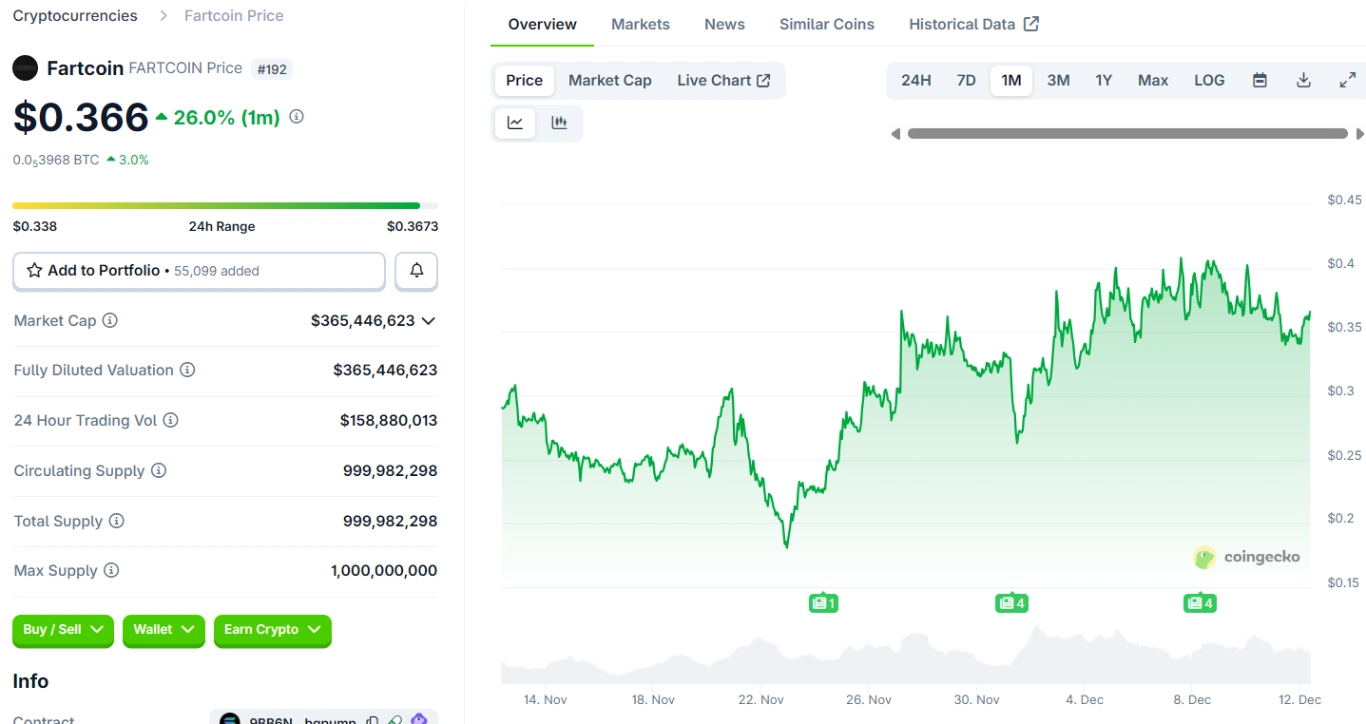This screenshot has height=724, width=1366.
Task: Switch to the Markets tab
Action: click(x=640, y=23)
